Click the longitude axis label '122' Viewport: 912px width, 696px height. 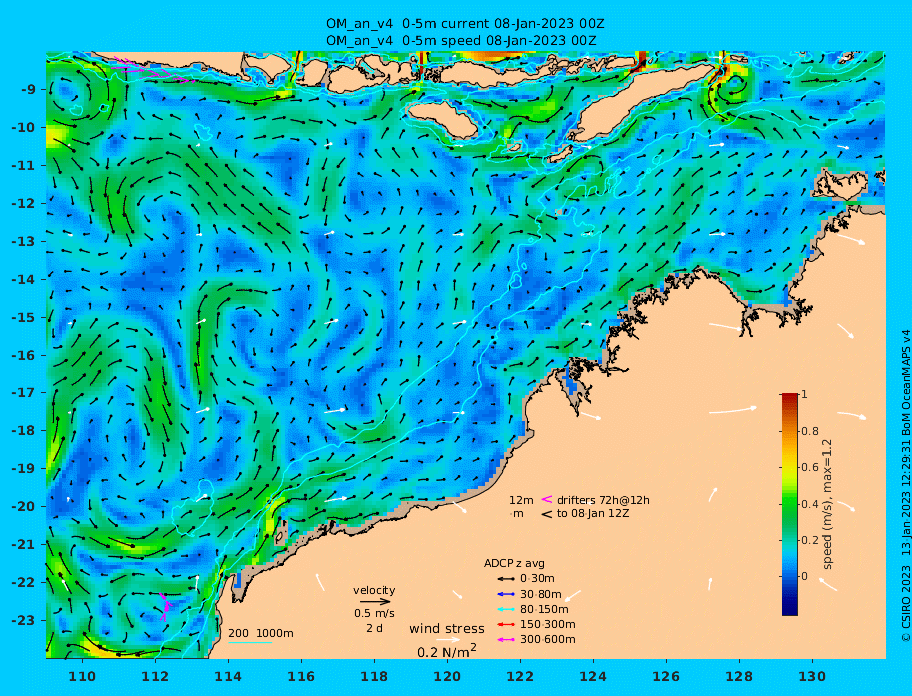(521, 677)
